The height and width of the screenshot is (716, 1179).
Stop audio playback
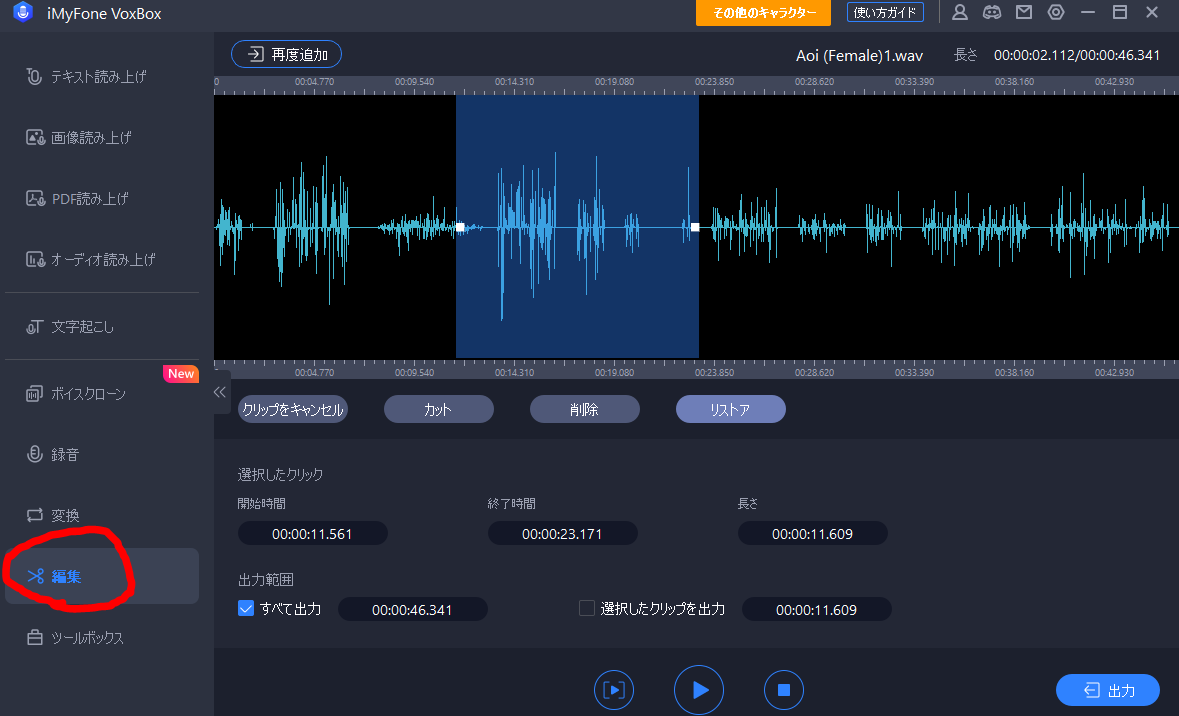point(783,690)
